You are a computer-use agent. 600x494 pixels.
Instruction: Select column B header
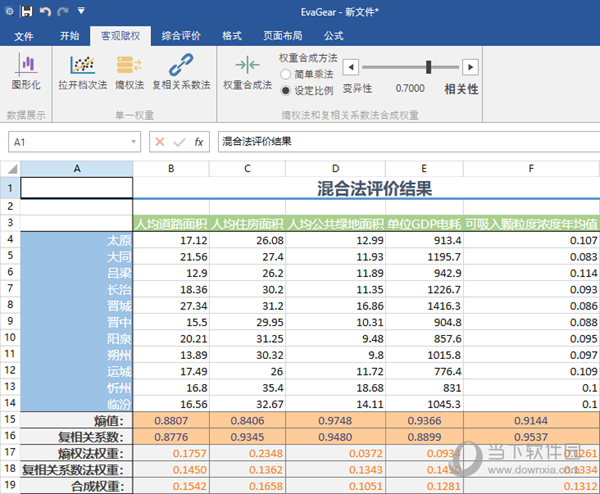pos(171,169)
